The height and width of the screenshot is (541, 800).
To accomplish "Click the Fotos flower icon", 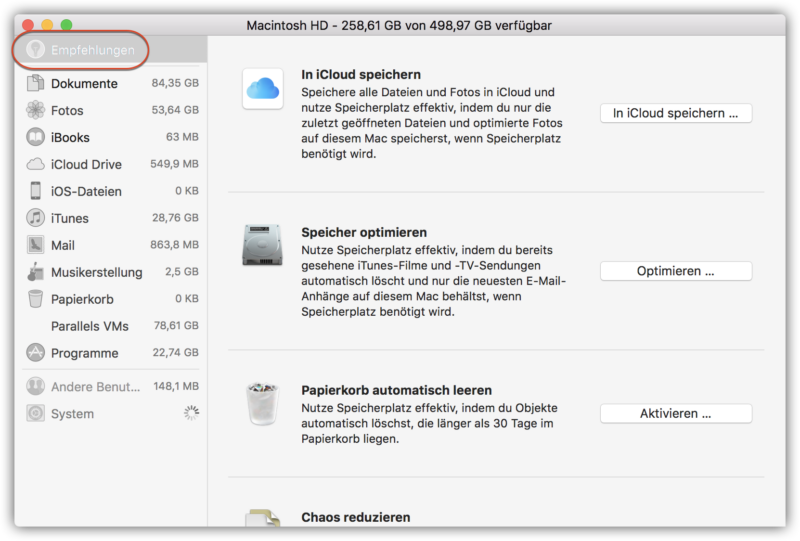I will [35, 110].
